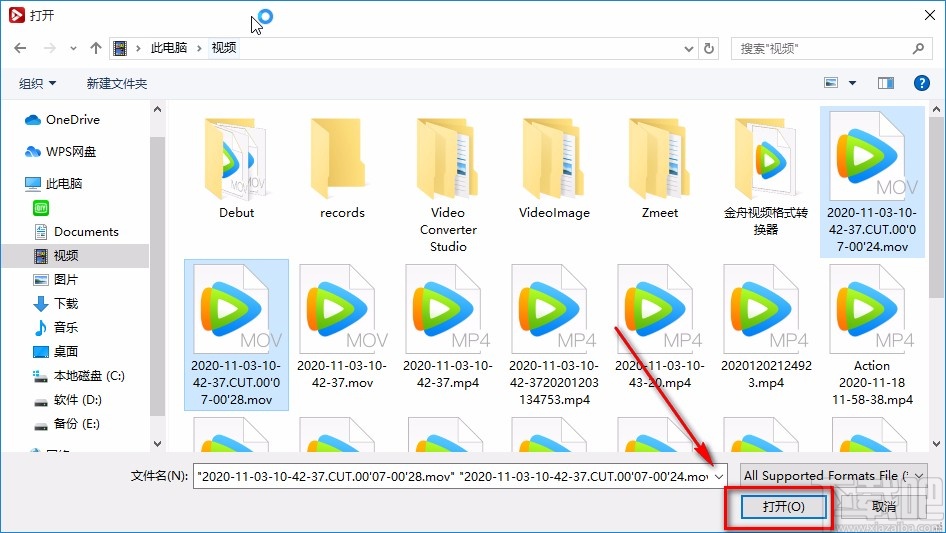
Task: Open 音乐 in the sidebar
Action: [56, 328]
